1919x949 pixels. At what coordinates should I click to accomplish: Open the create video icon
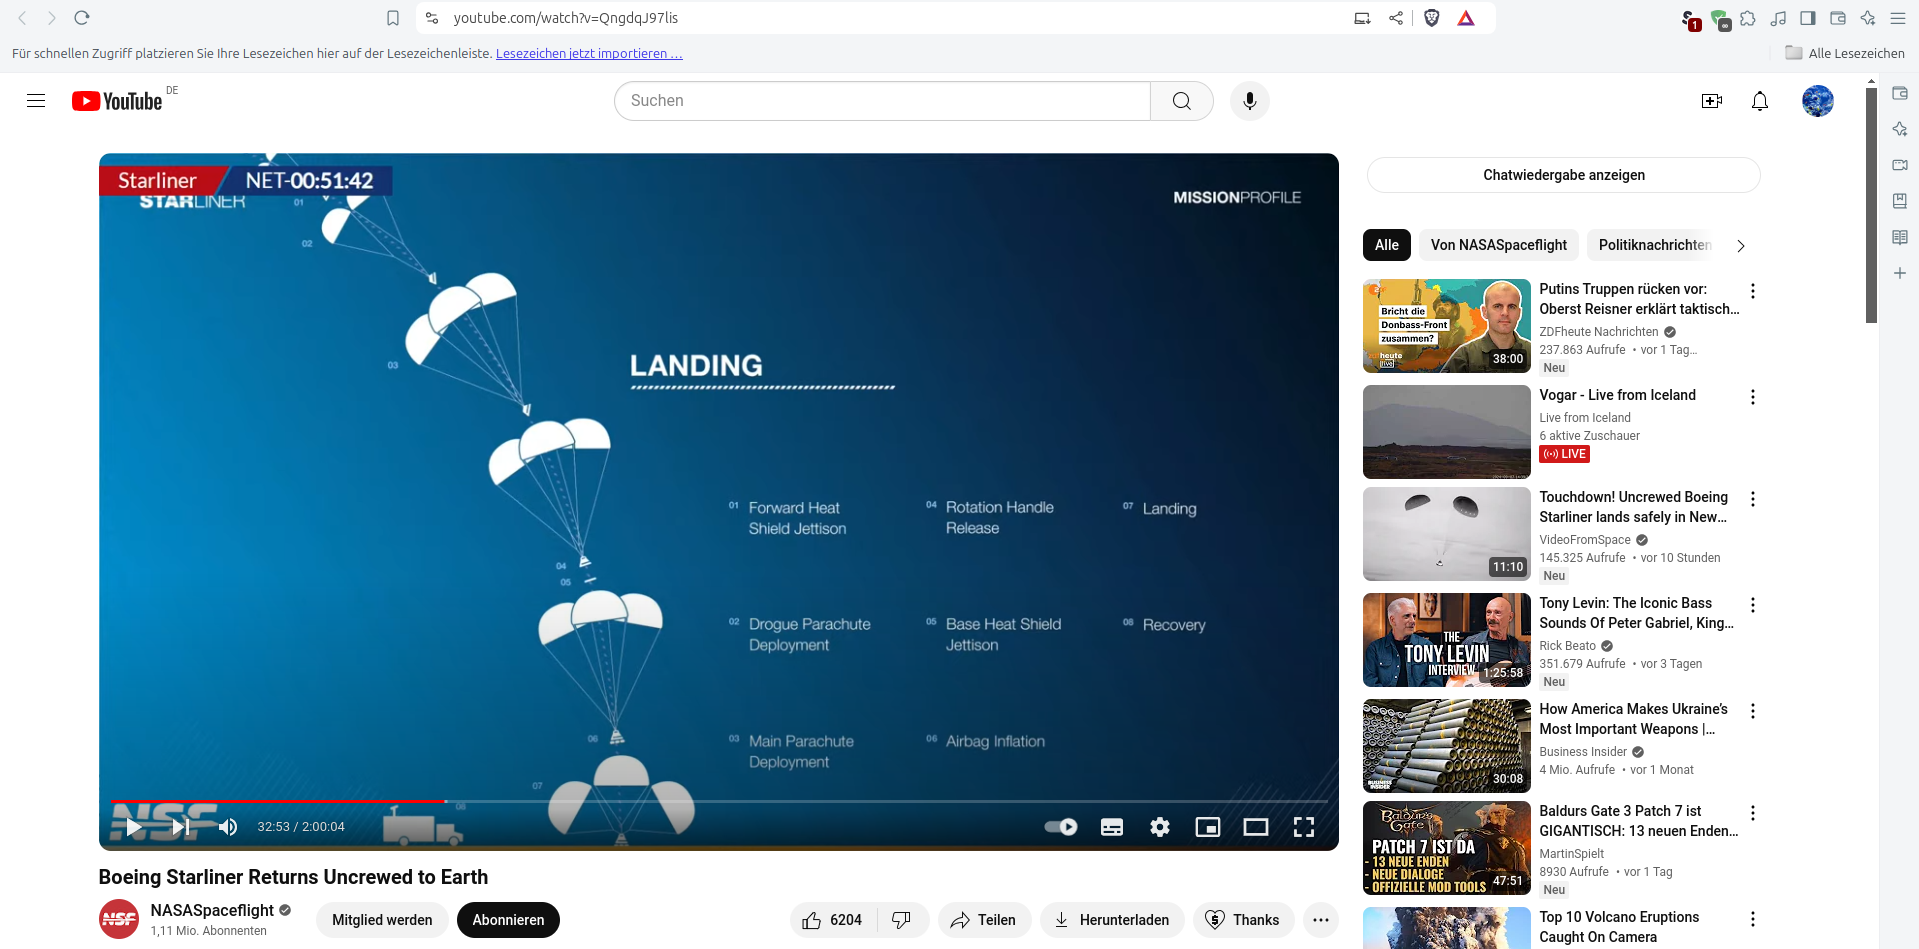pos(1712,101)
